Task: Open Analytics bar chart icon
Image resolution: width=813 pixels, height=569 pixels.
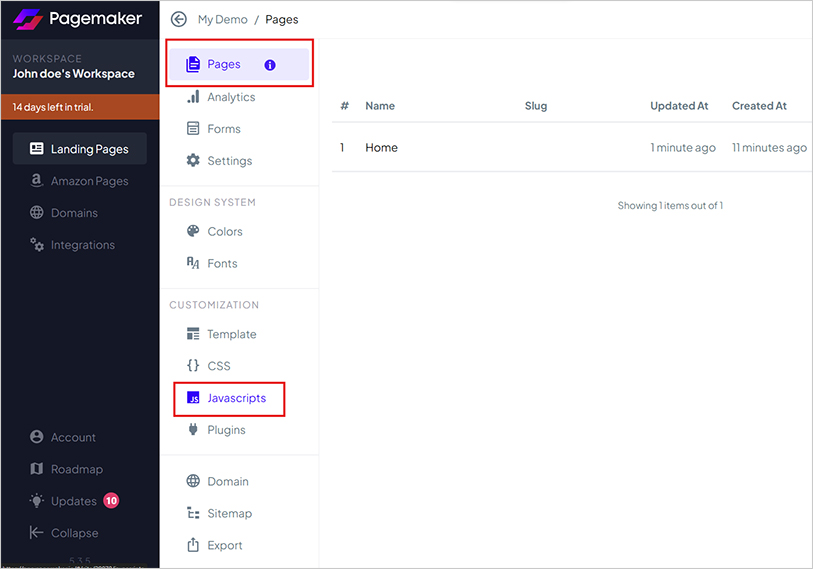Action: point(193,97)
